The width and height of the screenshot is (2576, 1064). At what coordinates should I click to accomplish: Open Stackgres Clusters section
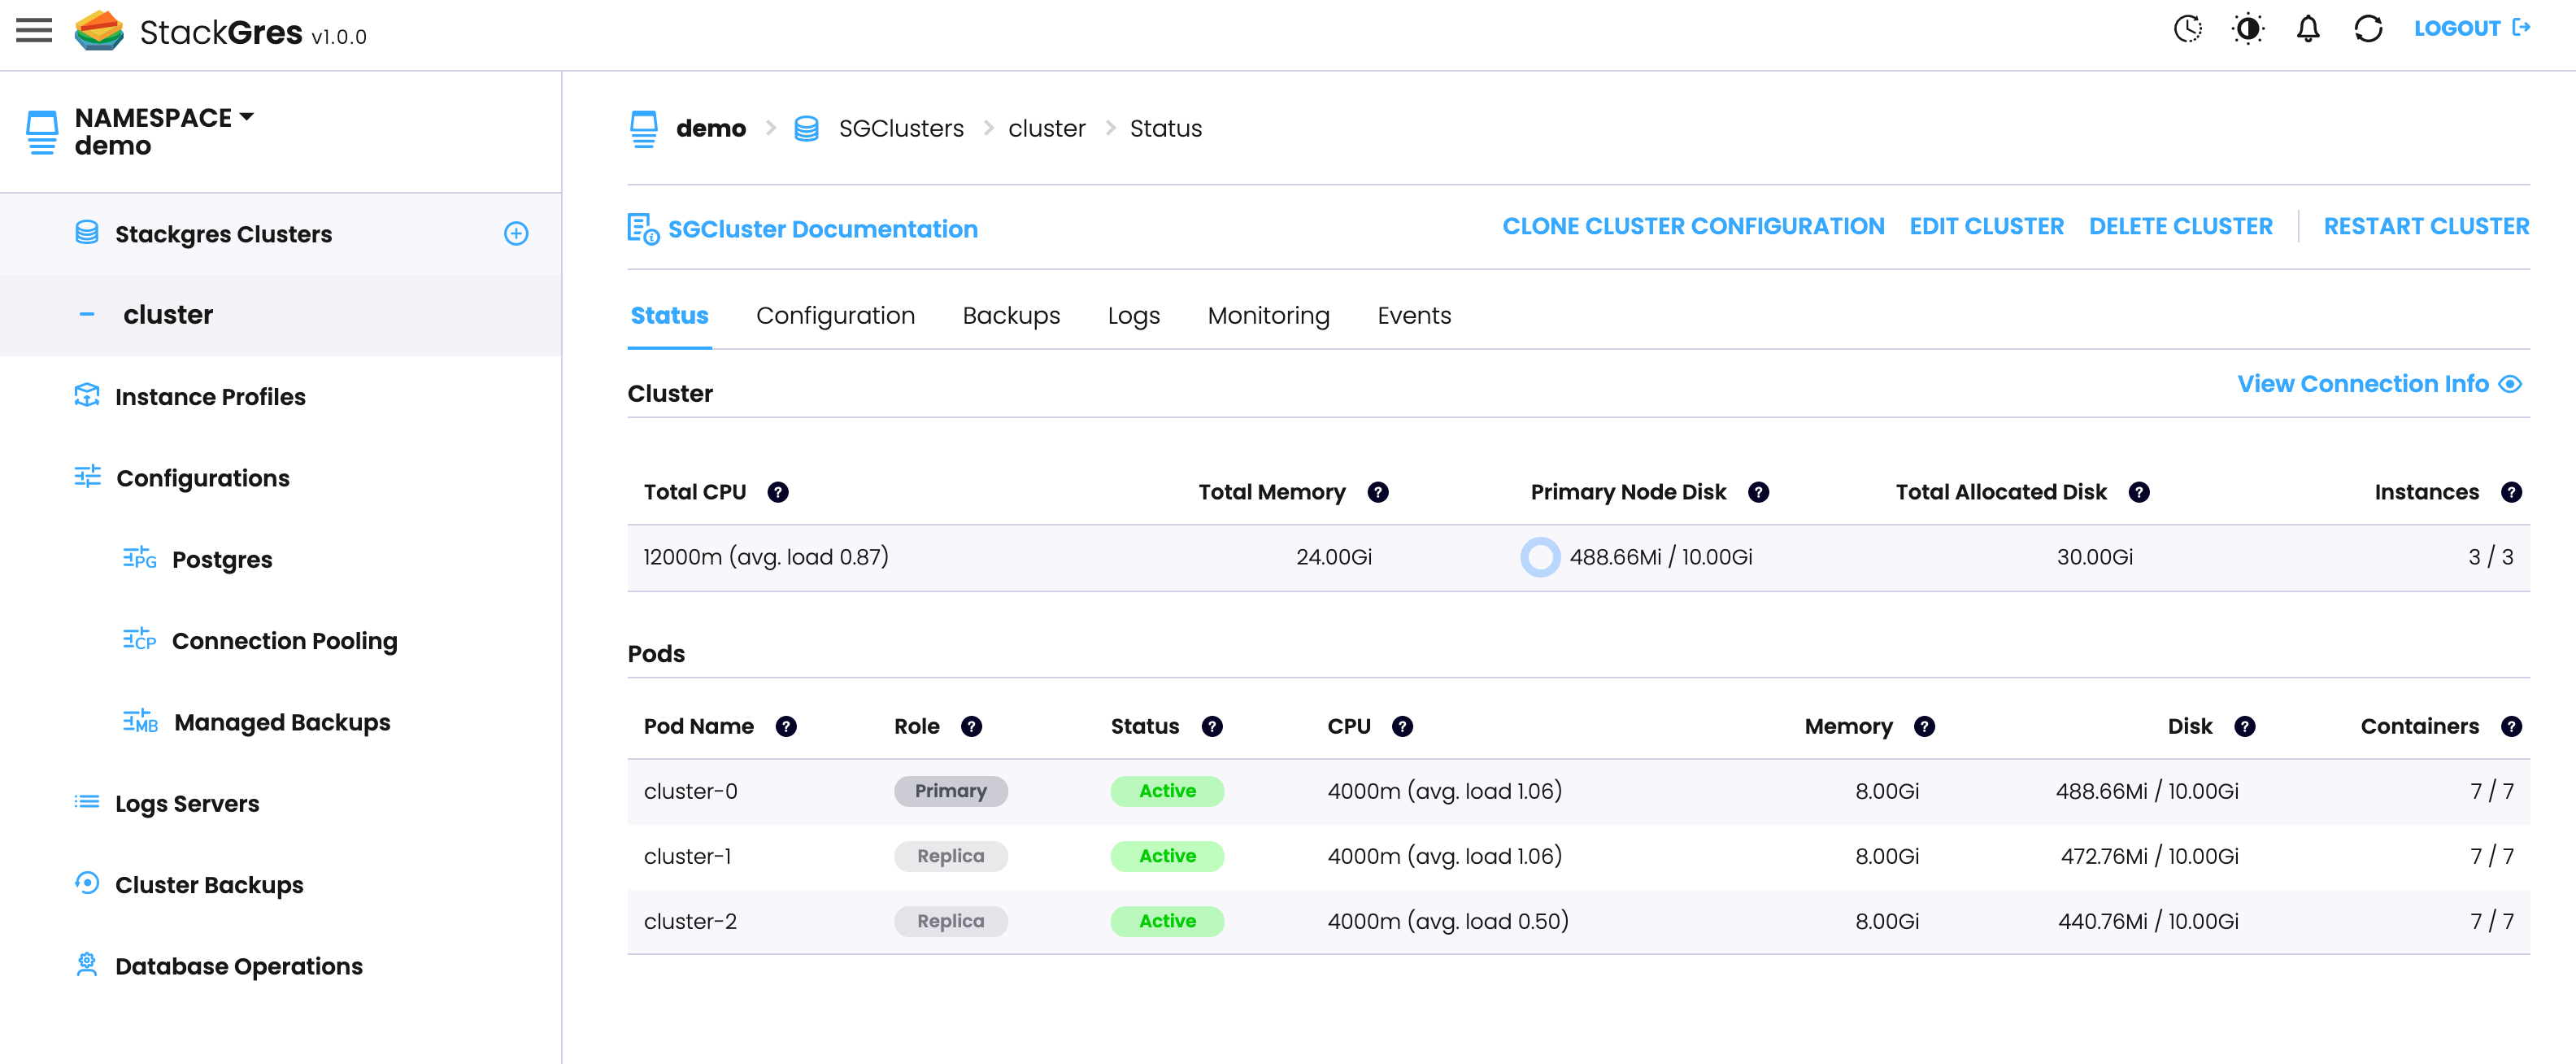pyautogui.click(x=223, y=234)
